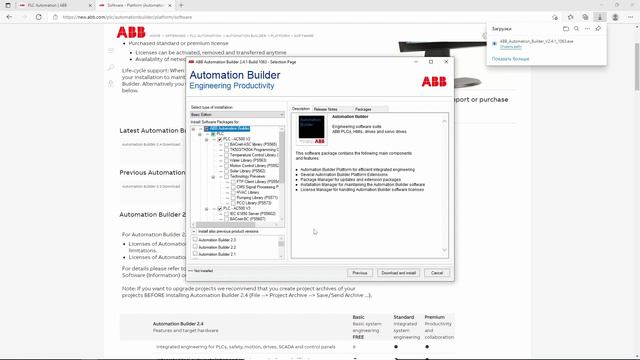Check Automation Builder 2.2 previous version
640x360 pixels.
(x=195, y=247)
